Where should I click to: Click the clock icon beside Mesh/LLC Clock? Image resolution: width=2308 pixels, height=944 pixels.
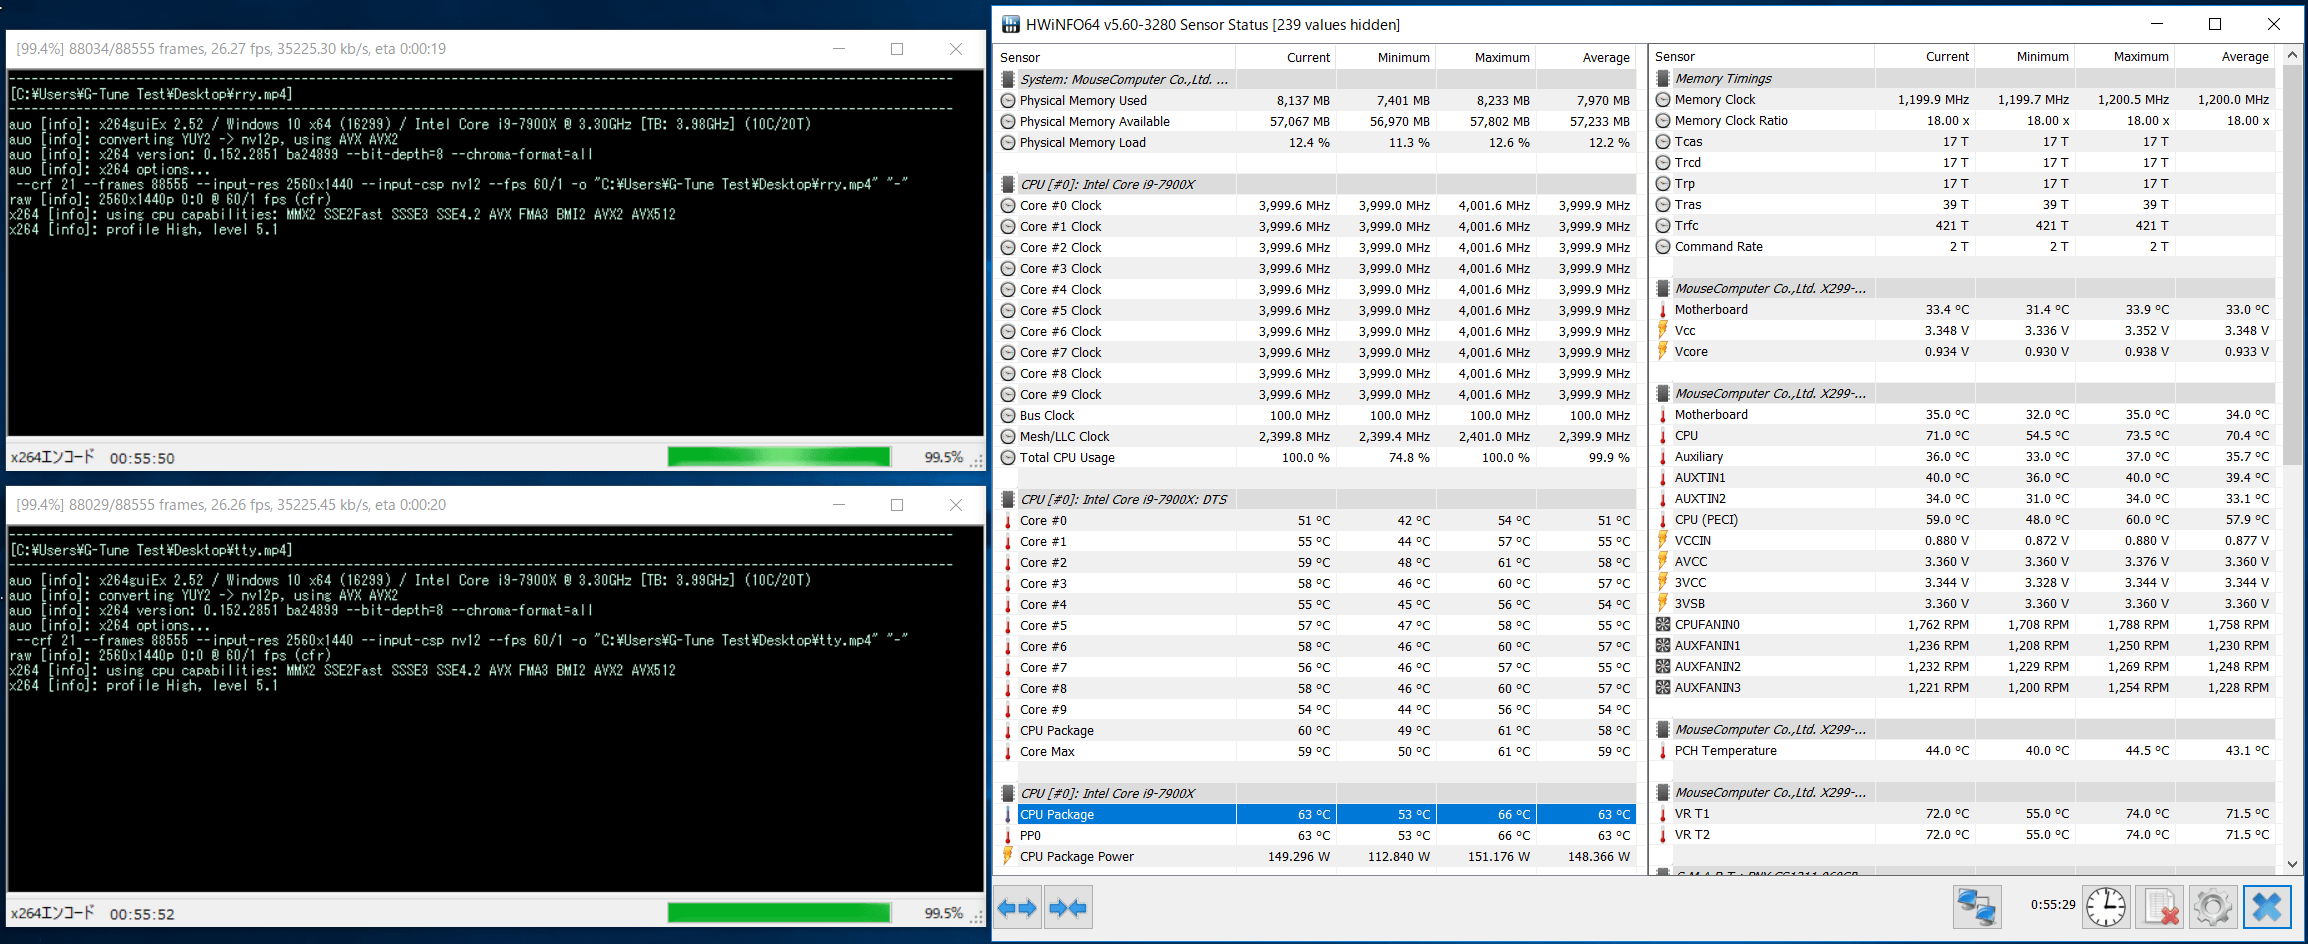tap(1008, 437)
